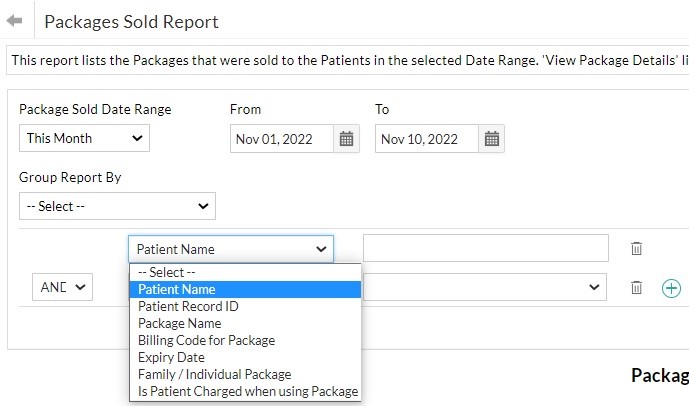Image resolution: width=689 pixels, height=406 pixels.
Task: Collapse the Patient Name filter field dropdown
Action: coord(231,249)
